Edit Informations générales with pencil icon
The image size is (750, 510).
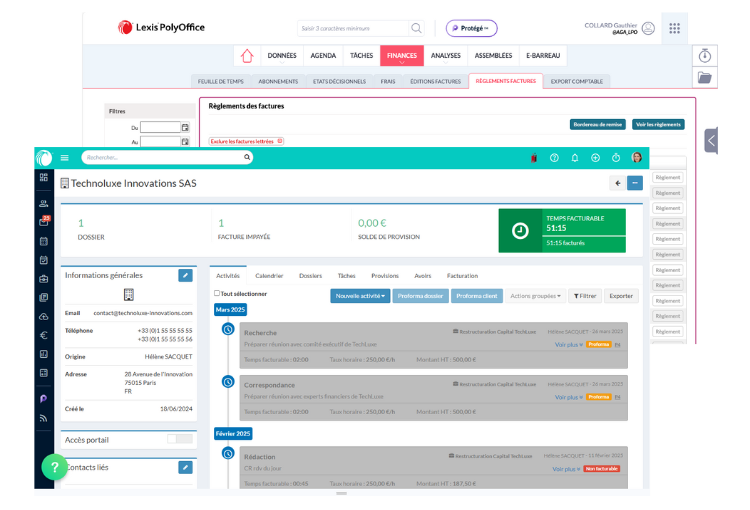point(185,275)
